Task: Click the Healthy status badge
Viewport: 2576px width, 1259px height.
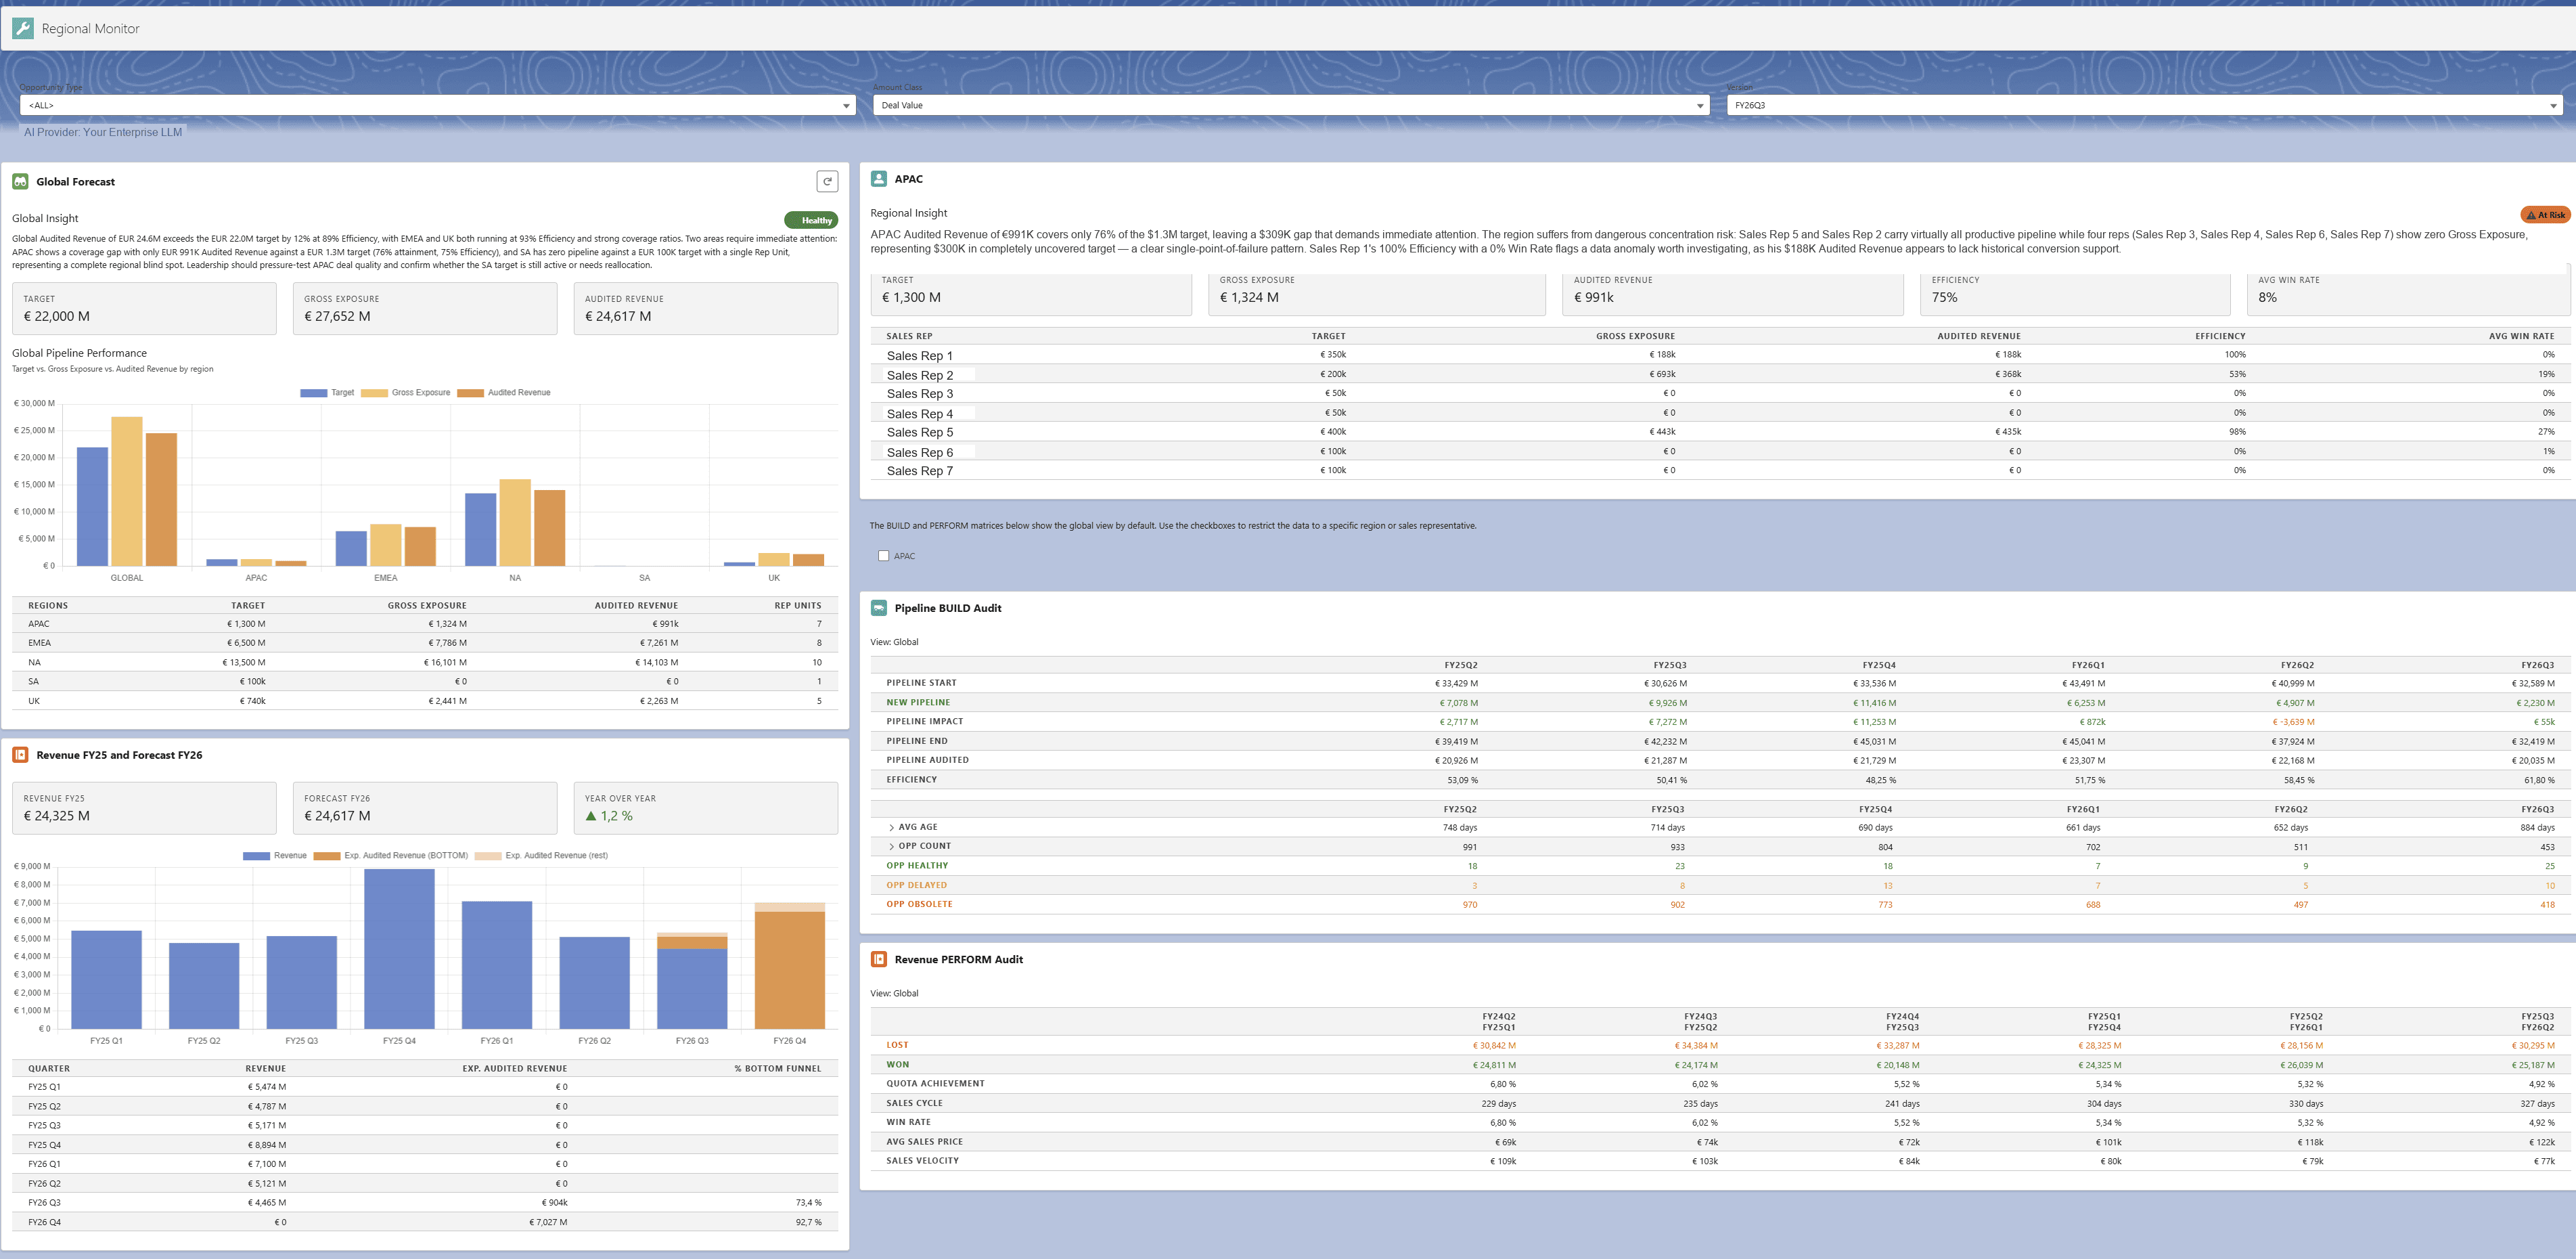Action: click(811, 220)
